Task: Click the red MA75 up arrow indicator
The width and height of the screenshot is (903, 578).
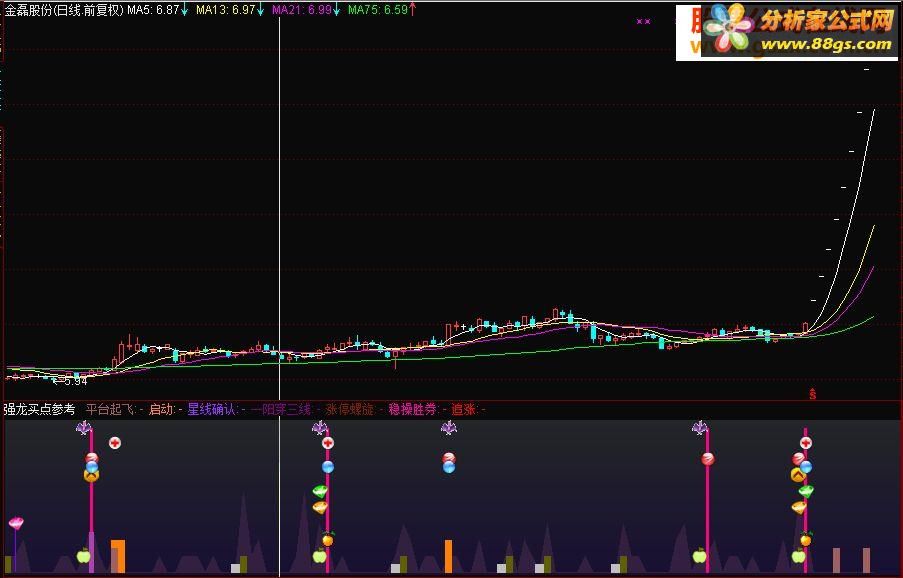Action: 412,10
